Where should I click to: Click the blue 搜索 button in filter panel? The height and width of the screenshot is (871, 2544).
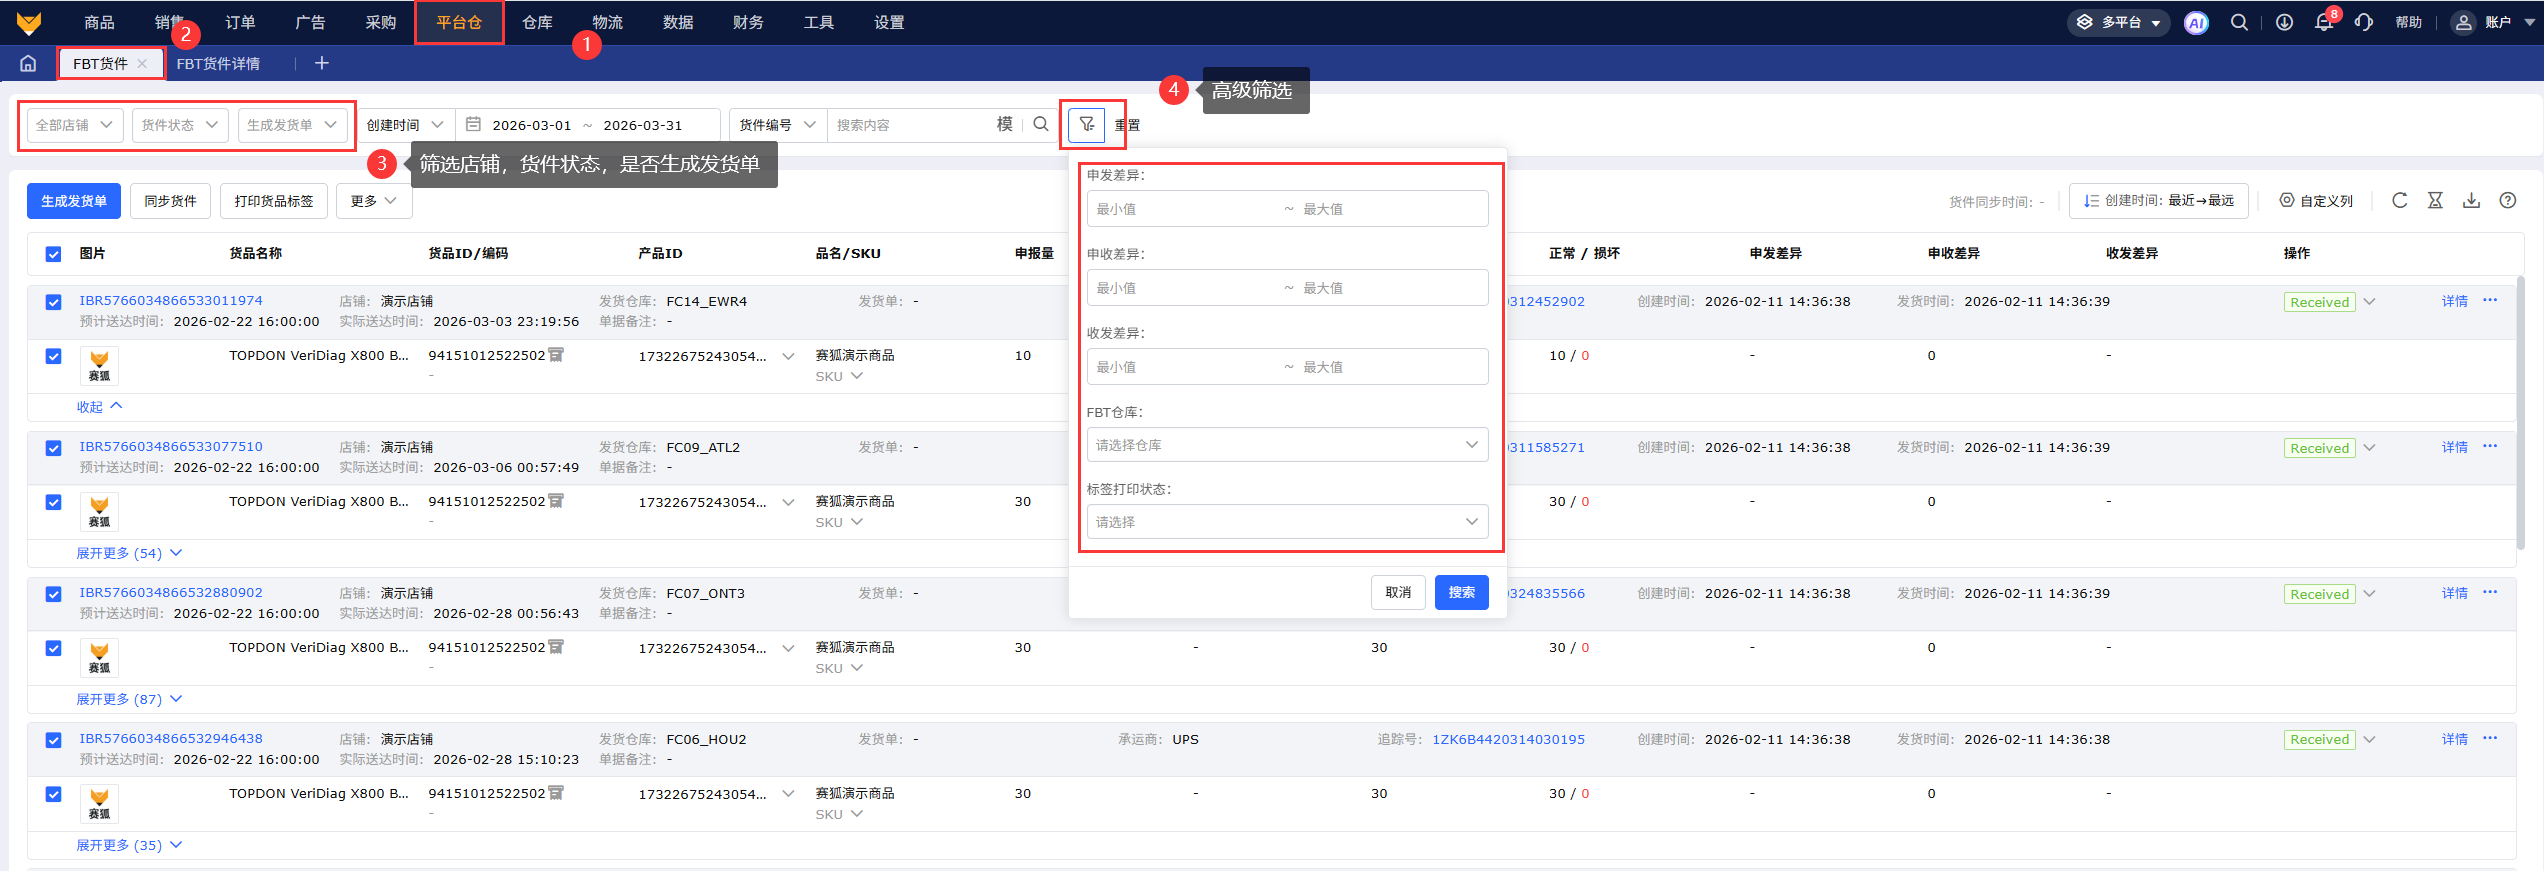[1462, 592]
